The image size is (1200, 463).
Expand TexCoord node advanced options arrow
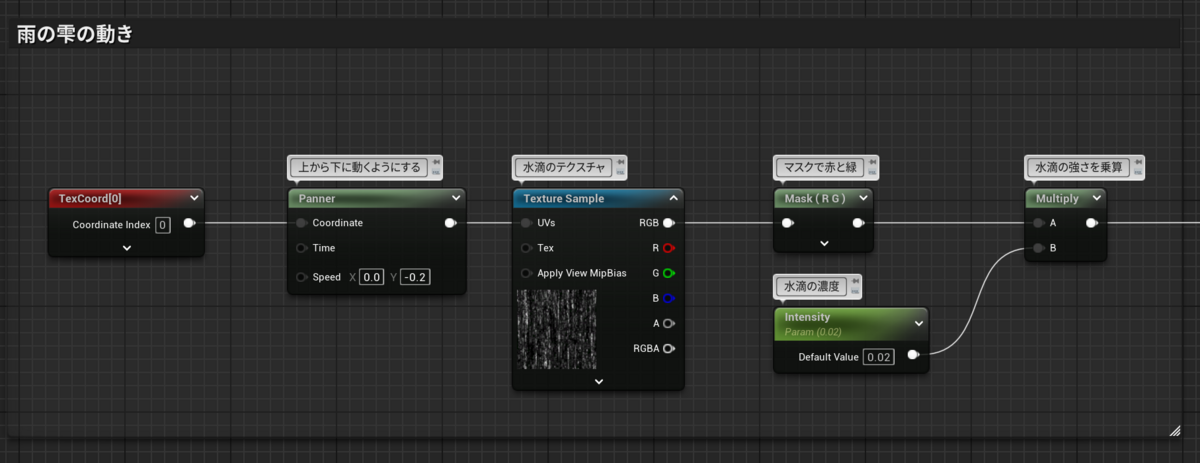[x=126, y=247]
